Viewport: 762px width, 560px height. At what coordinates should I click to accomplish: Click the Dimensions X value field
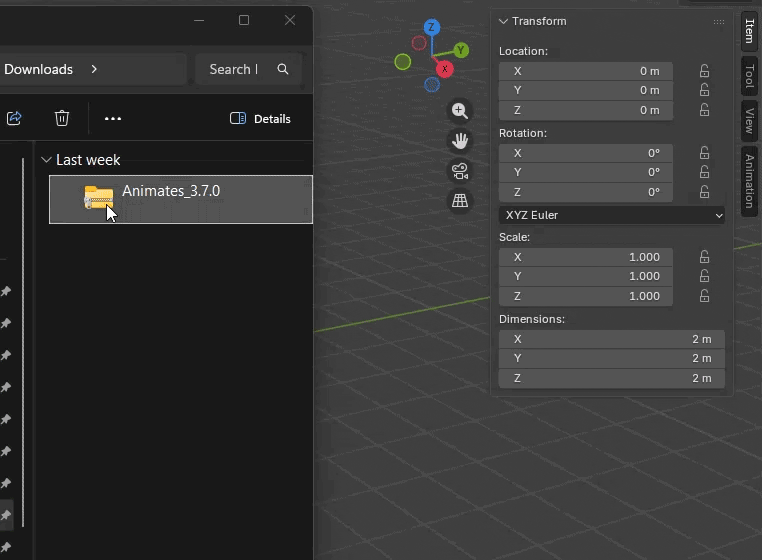pyautogui.click(x=611, y=339)
